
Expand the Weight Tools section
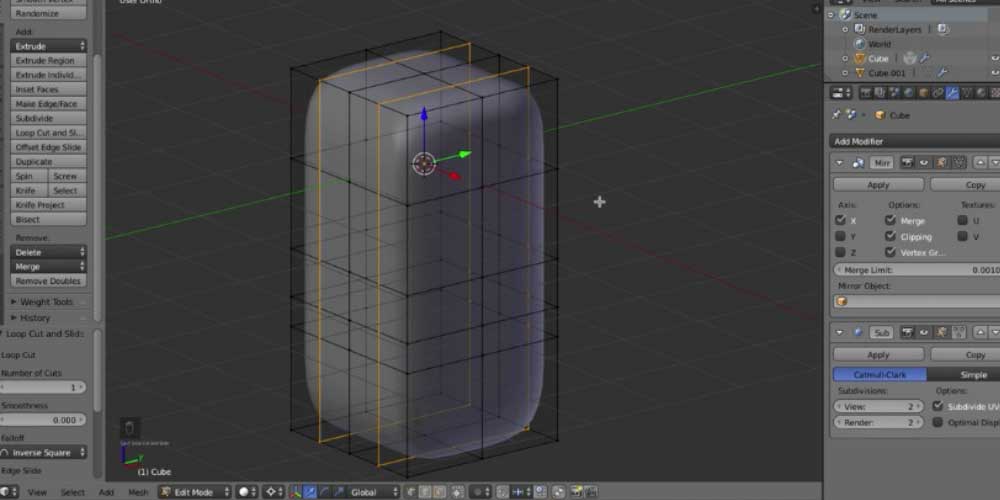[47, 302]
